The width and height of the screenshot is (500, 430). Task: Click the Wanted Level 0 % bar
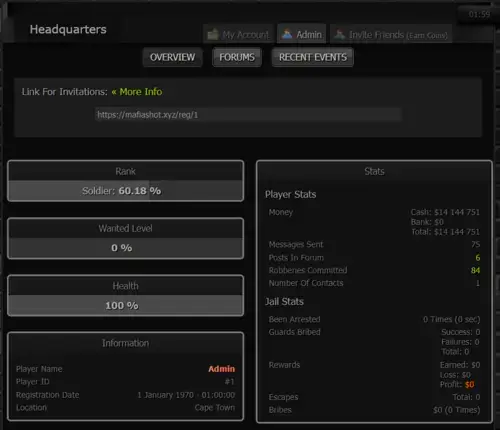(126, 248)
